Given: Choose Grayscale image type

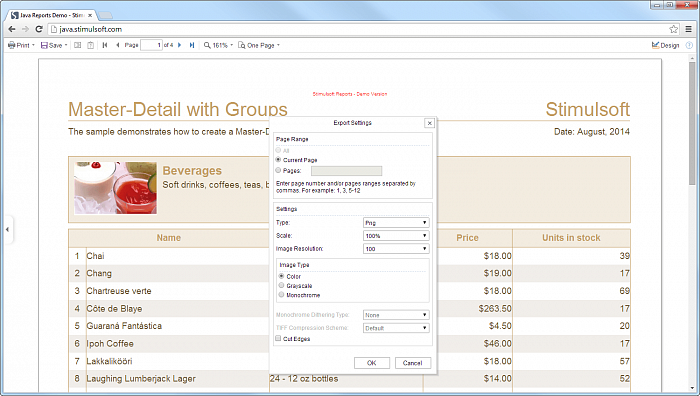Looking at the screenshot, I should (x=282, y=285).
